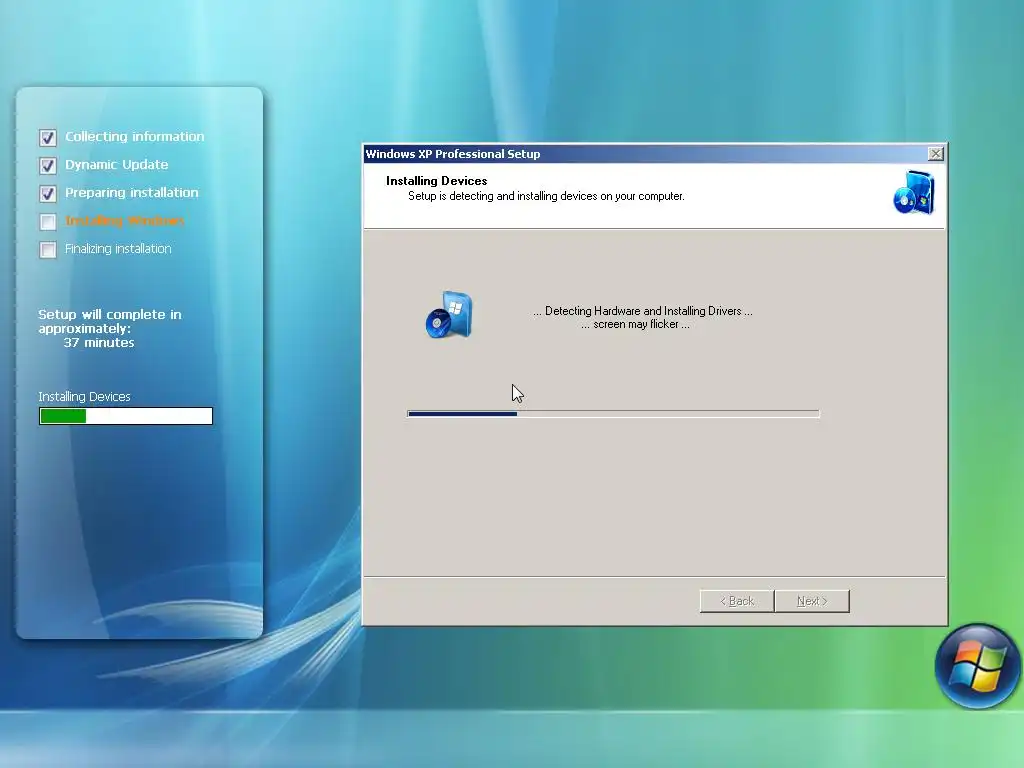Click the 'Preparing installation' step label
The image size is (1024, 768).
[x=131, y=193]
